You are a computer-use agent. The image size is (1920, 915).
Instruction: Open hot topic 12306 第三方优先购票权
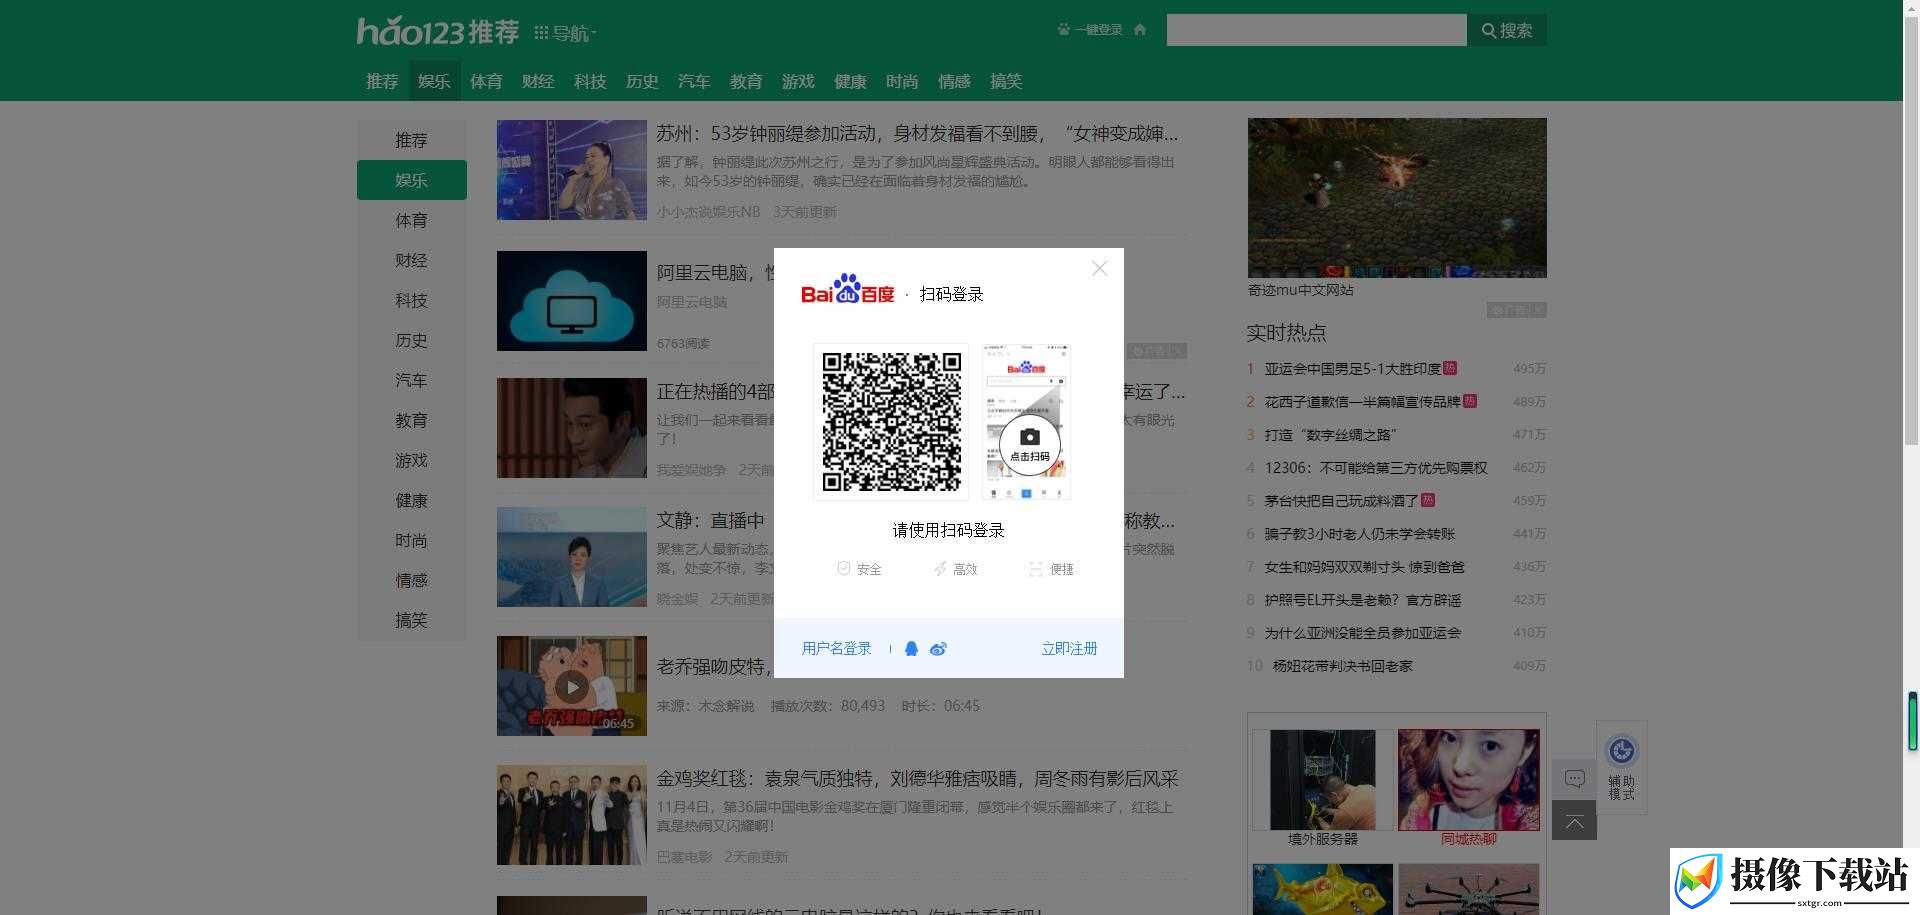click(1375, 468)
